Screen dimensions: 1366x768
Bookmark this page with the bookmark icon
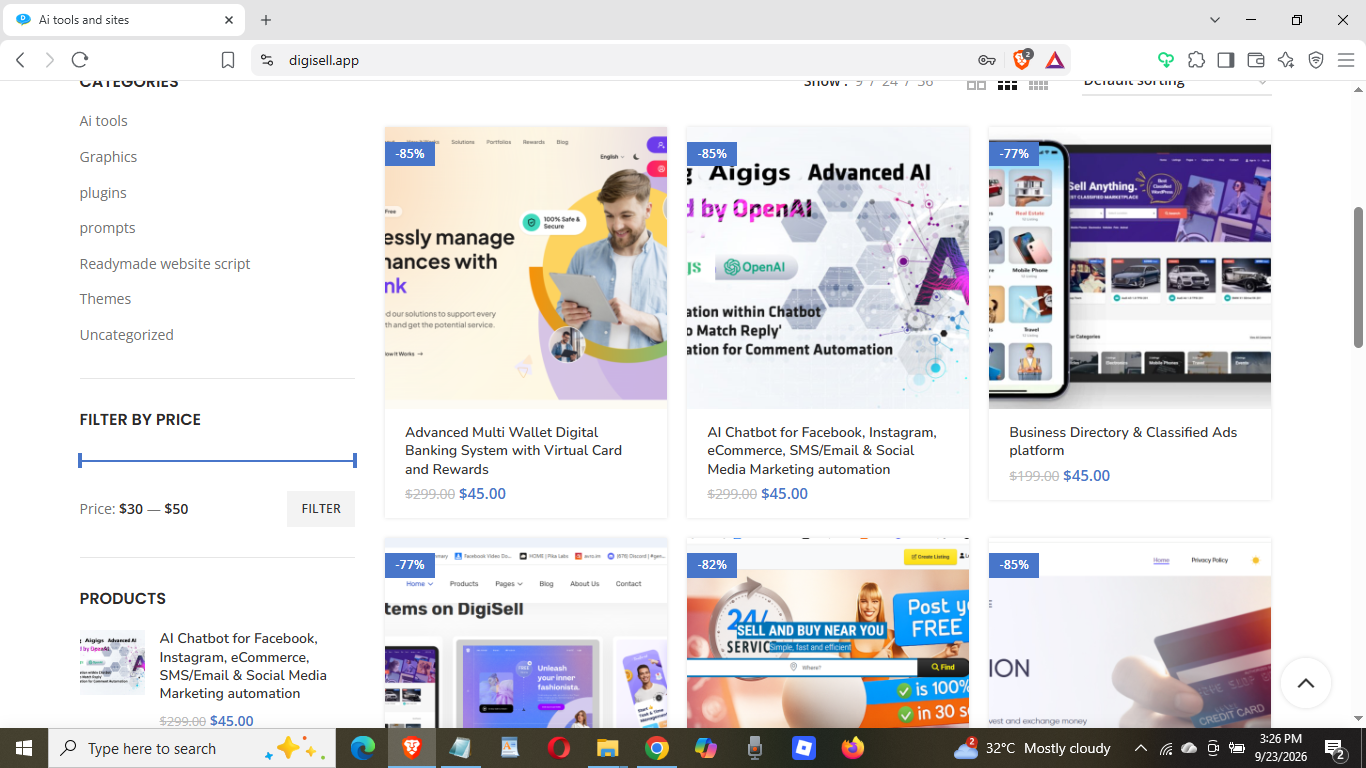pyautogui.click(x=228, y=60)
